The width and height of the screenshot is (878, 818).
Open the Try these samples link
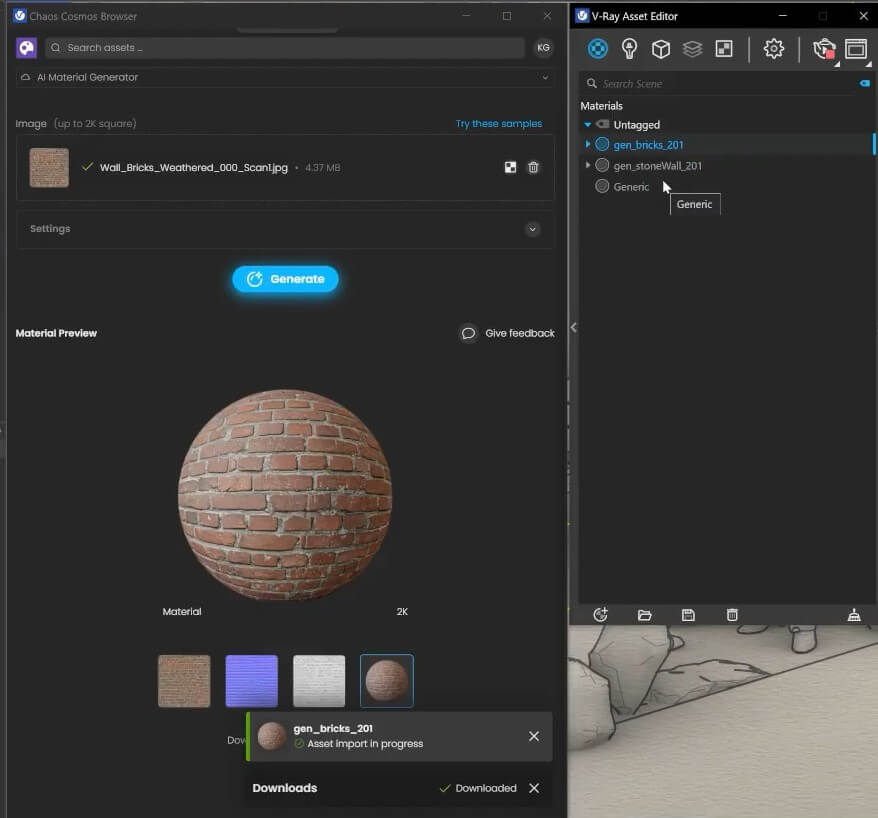tap(498, 123)
